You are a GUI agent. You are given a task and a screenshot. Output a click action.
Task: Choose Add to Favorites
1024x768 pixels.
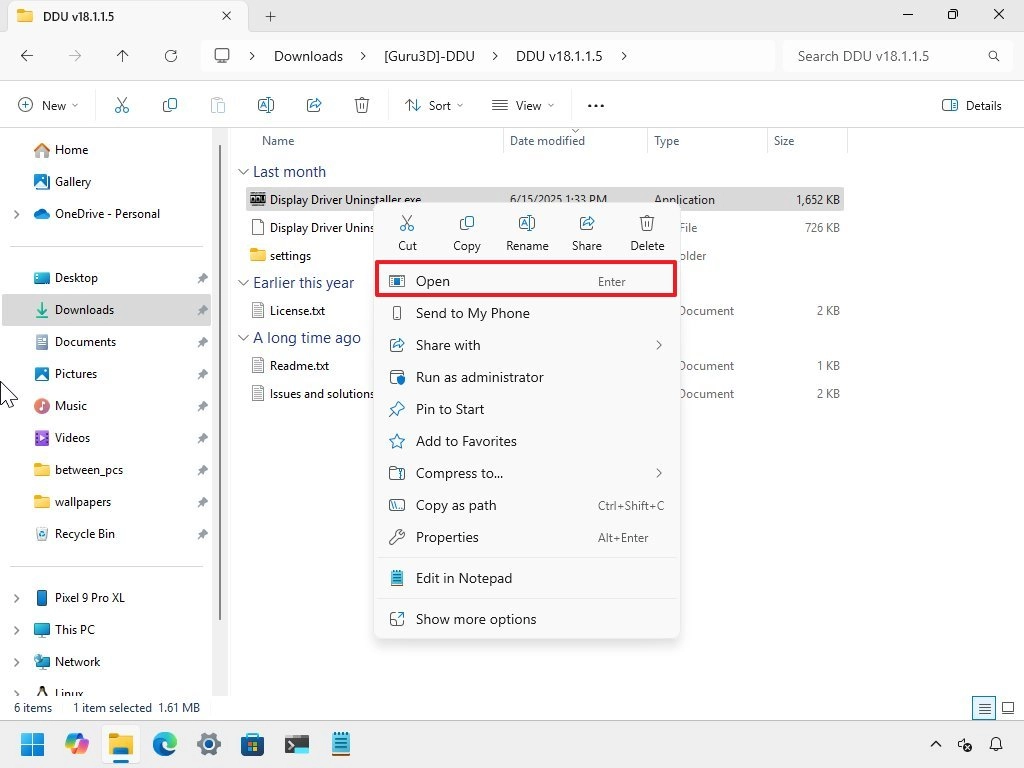526,441
